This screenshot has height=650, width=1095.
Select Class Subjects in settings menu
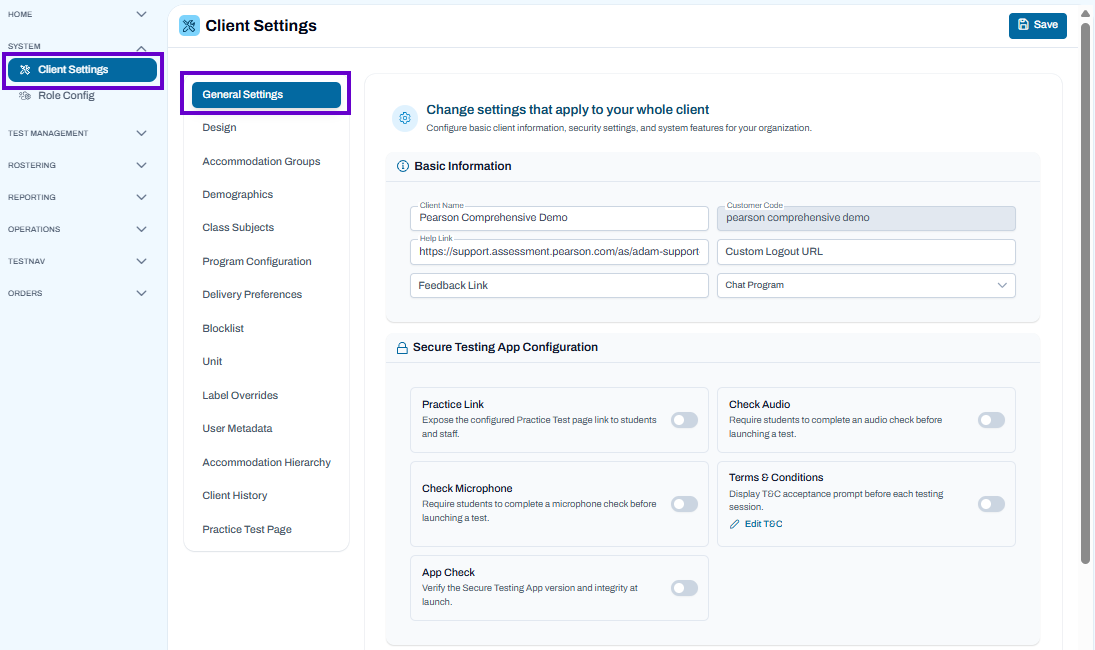(238, 228)
